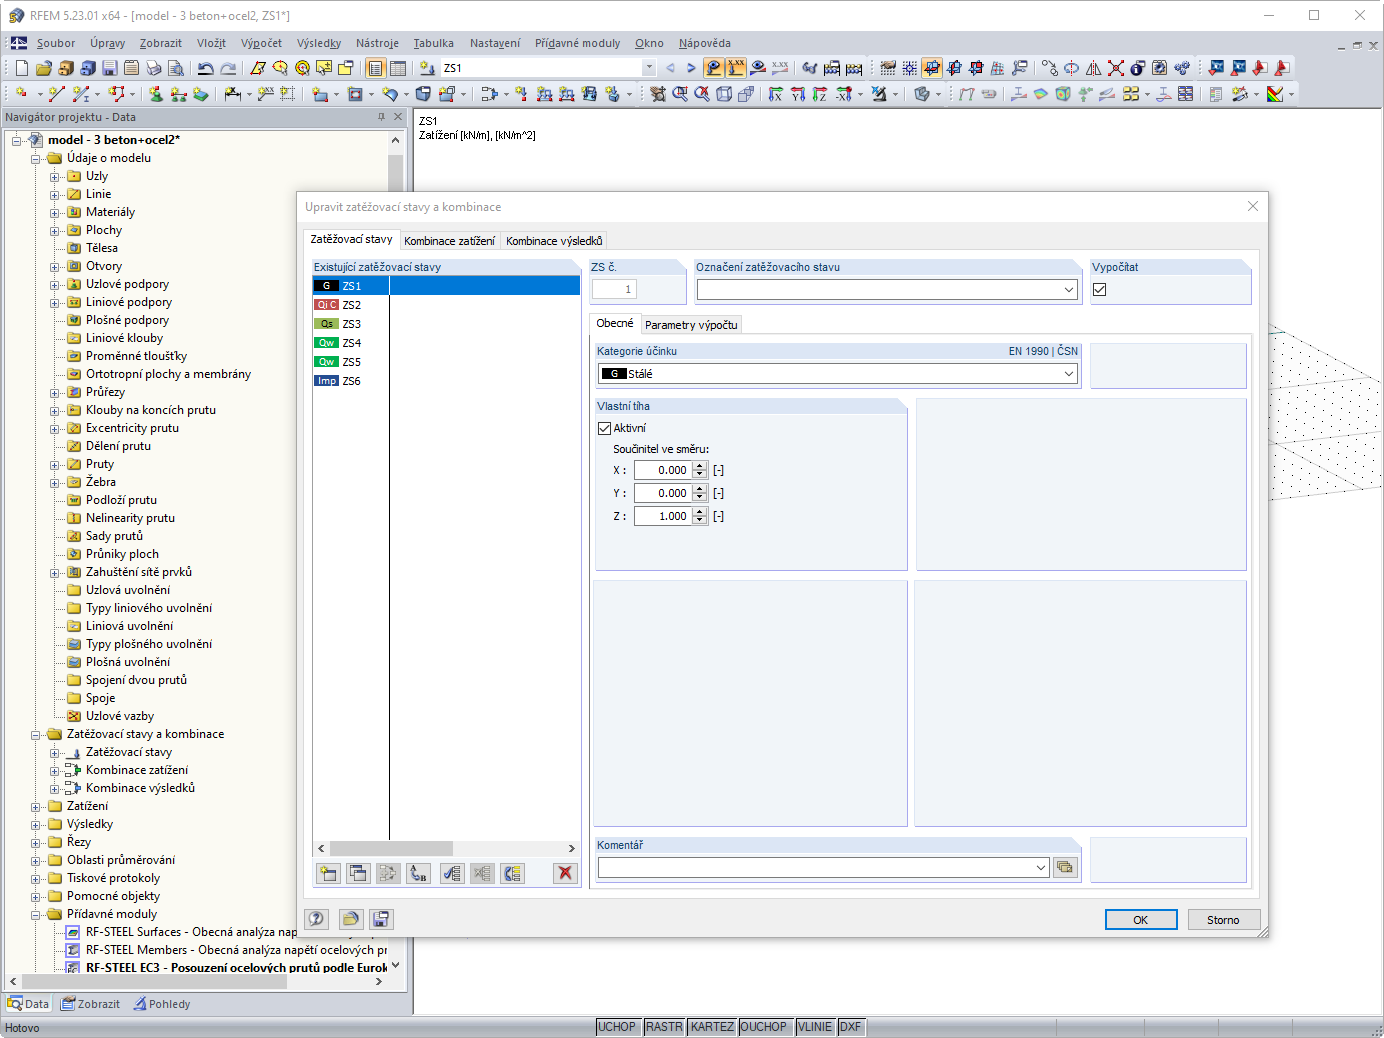Select all load cases to calculate

coord(452,873)
